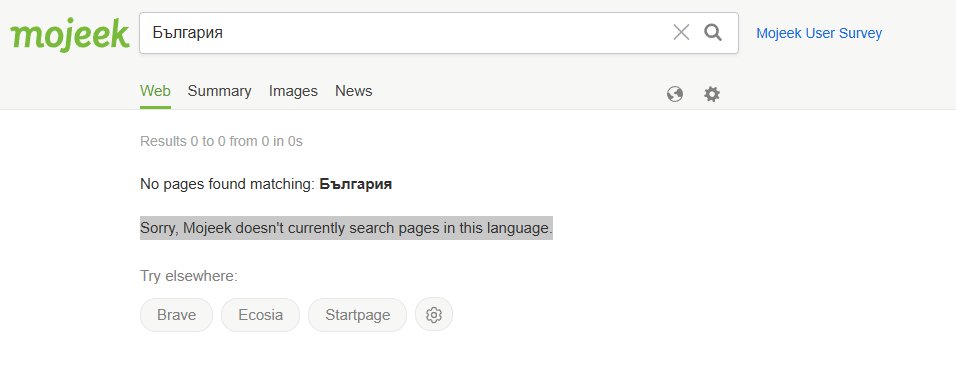Try the search on Ecosia

[260, 315]
